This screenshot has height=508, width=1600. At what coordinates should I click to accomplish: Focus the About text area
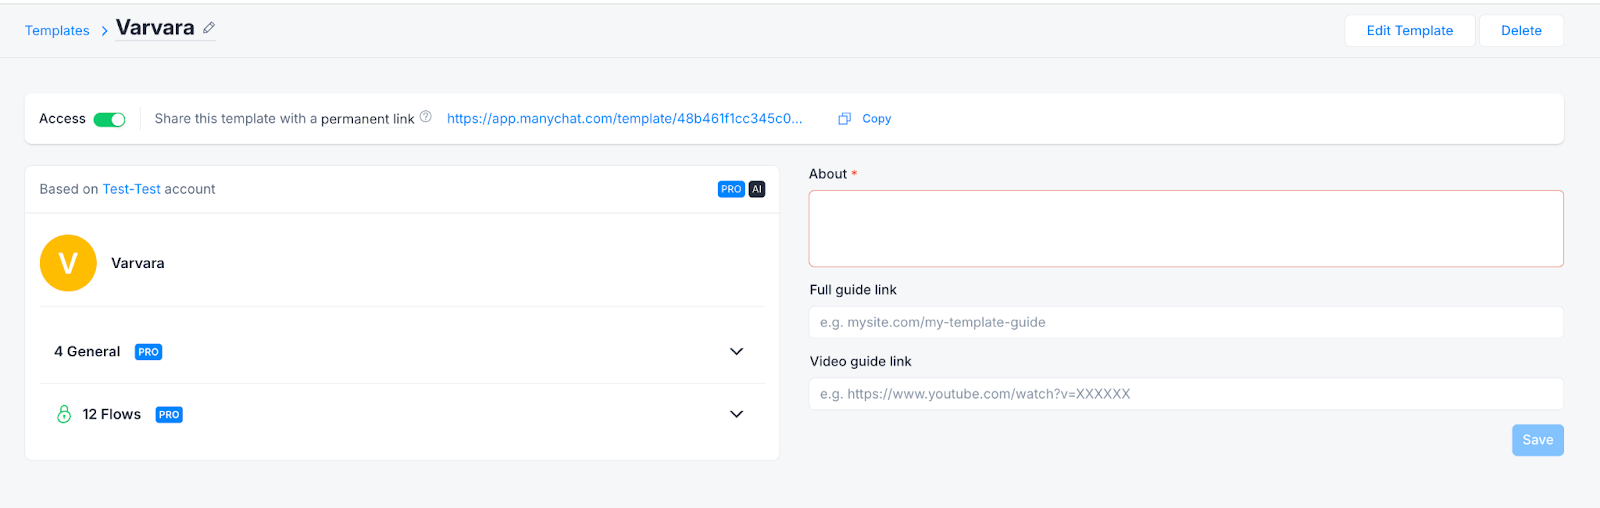[x=1185, y=229]
